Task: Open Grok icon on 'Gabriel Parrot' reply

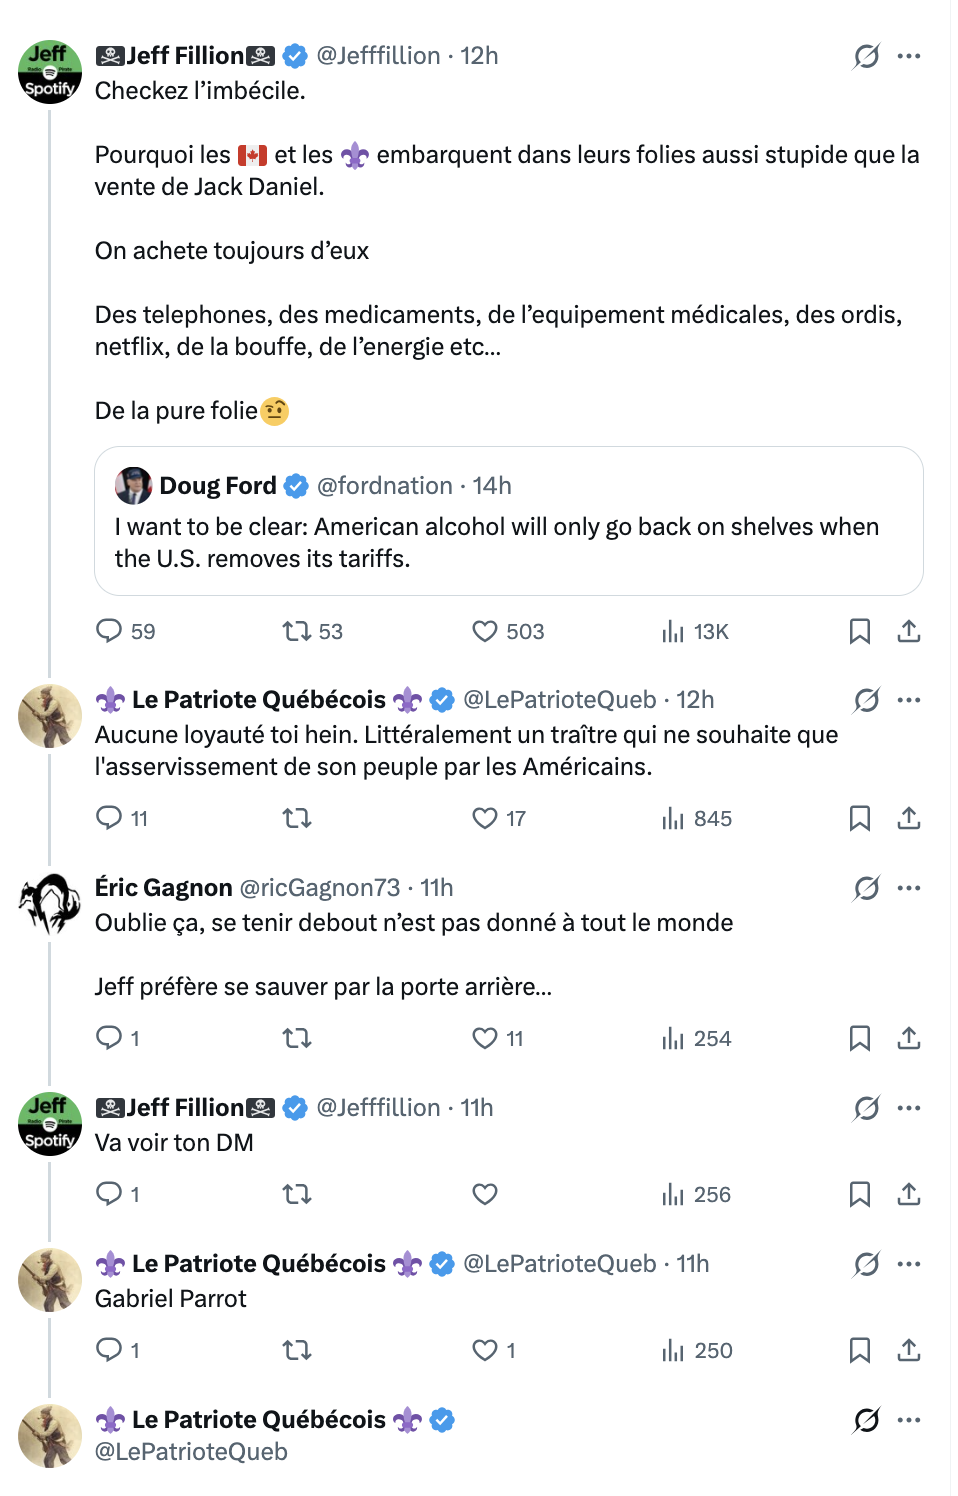Action: [866, 1264]
